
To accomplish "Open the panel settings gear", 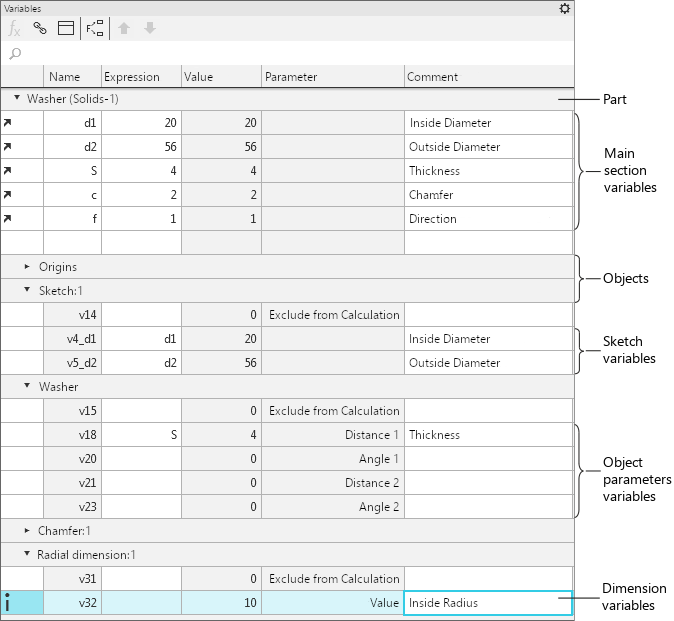I will [x=565, y=8].
